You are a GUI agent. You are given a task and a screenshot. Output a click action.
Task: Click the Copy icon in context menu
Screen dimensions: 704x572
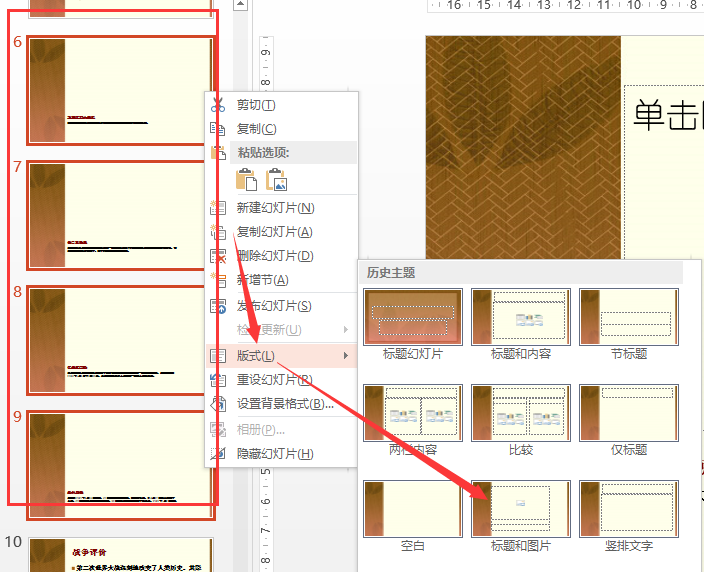coord(218,129)
